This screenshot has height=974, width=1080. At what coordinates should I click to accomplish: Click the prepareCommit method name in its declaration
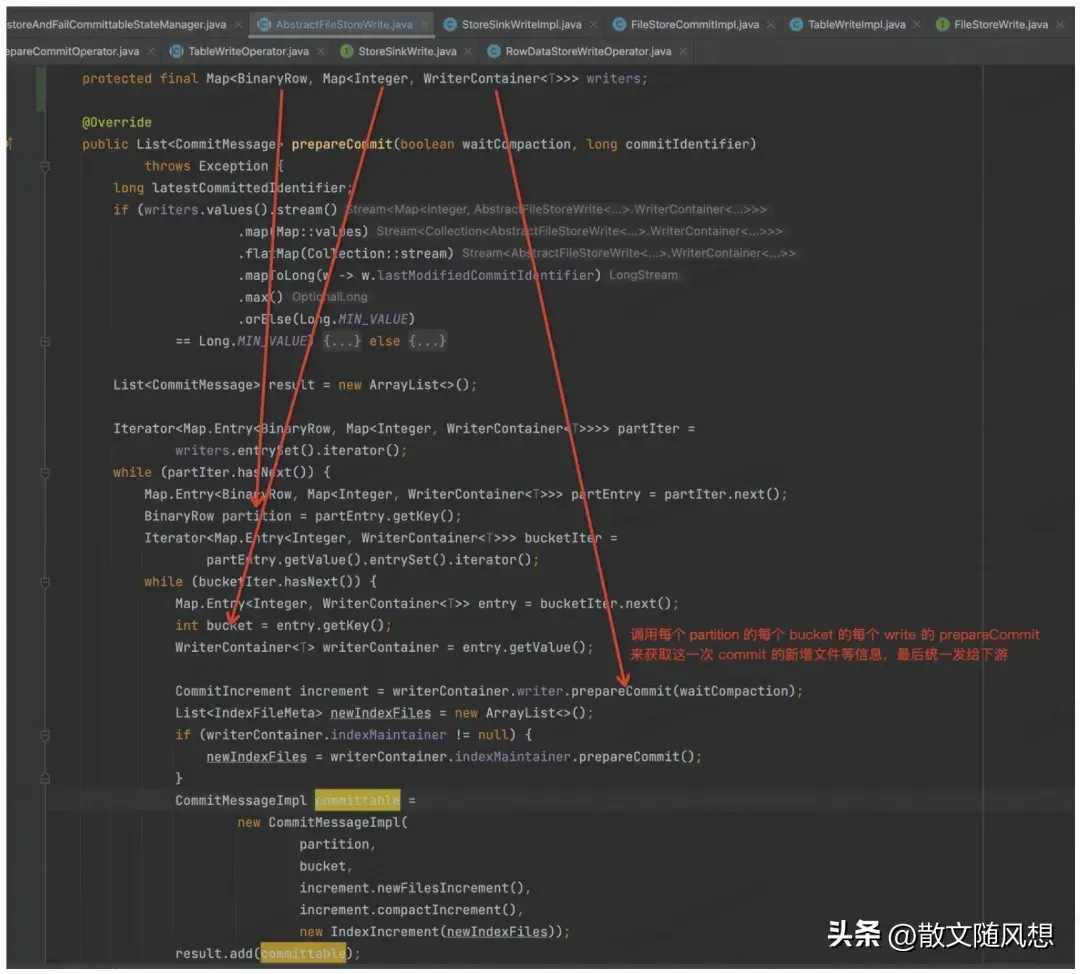(342, 145)
